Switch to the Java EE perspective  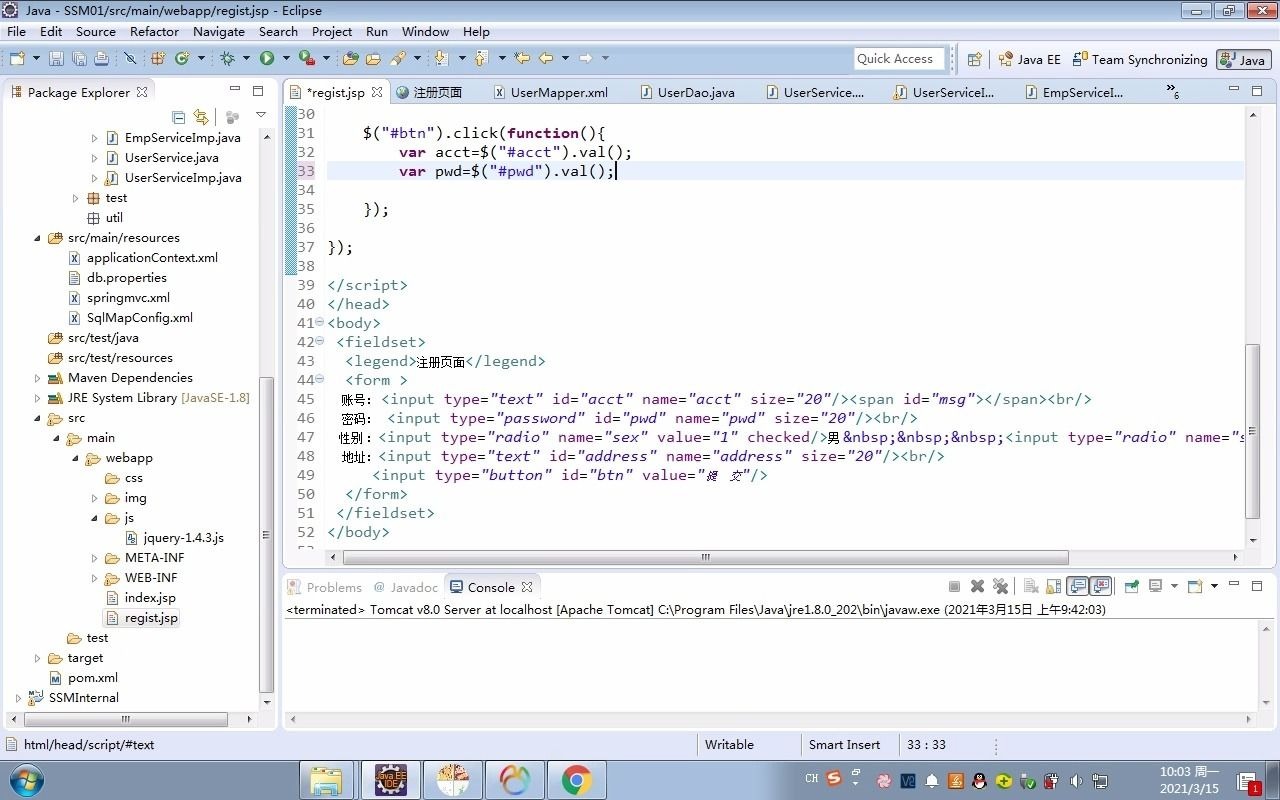[x=1029, y=59]
